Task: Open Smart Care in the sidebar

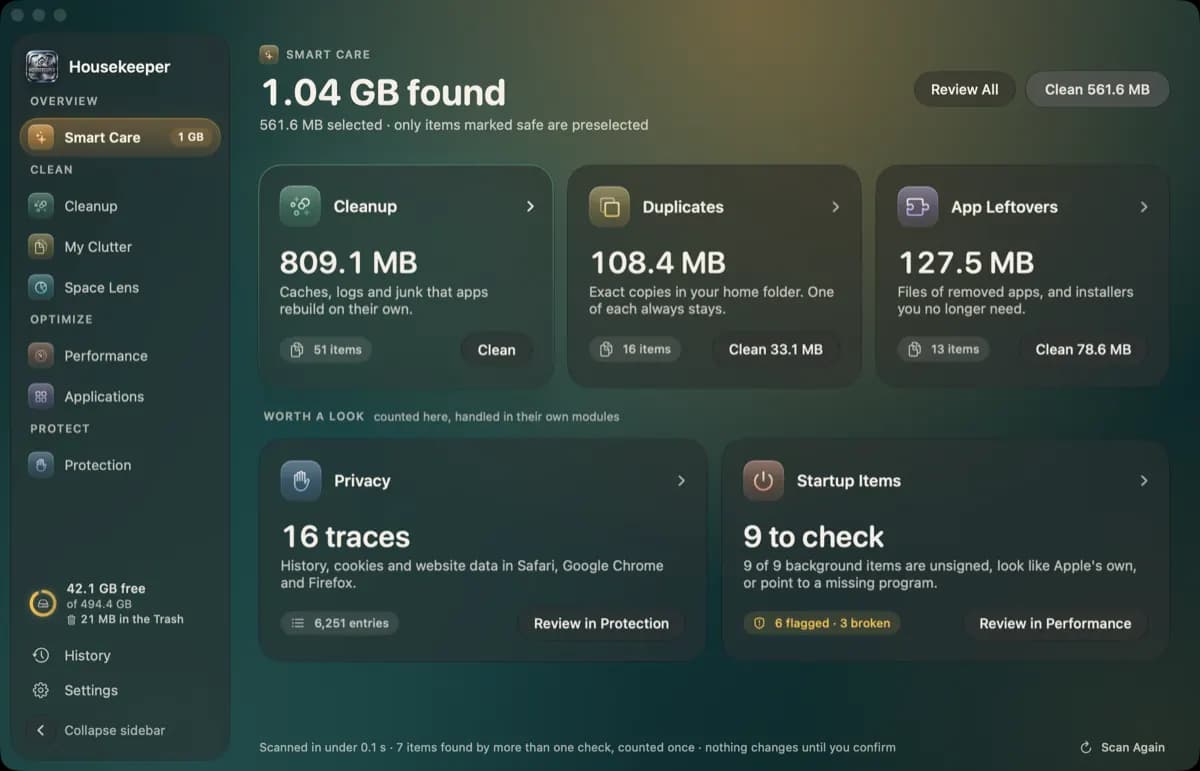Action: [120, 137]
